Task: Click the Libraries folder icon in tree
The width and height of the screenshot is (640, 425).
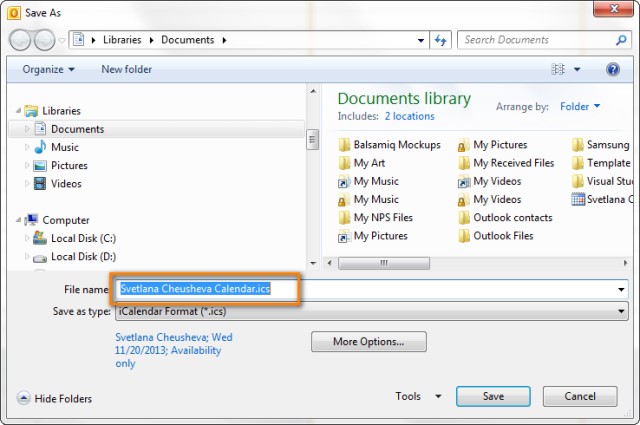Action: point(31,111)
